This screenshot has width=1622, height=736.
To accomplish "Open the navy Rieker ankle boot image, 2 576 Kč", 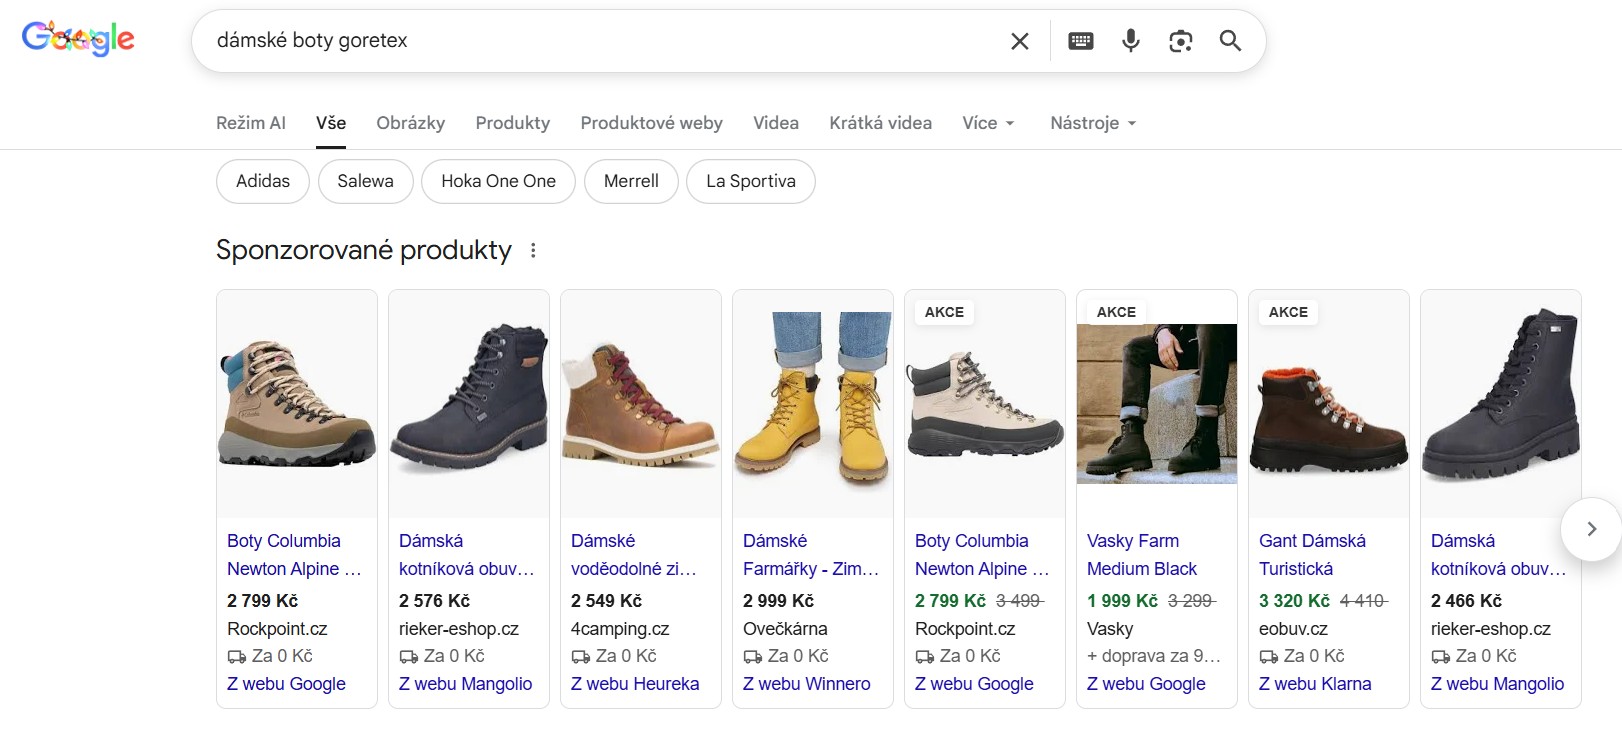I will click(469, 404).
